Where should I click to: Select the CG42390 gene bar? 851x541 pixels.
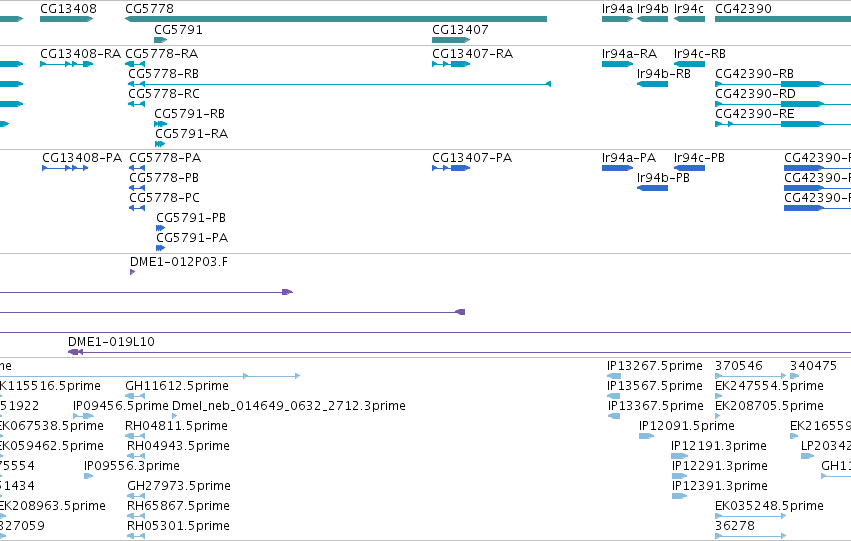783,19
